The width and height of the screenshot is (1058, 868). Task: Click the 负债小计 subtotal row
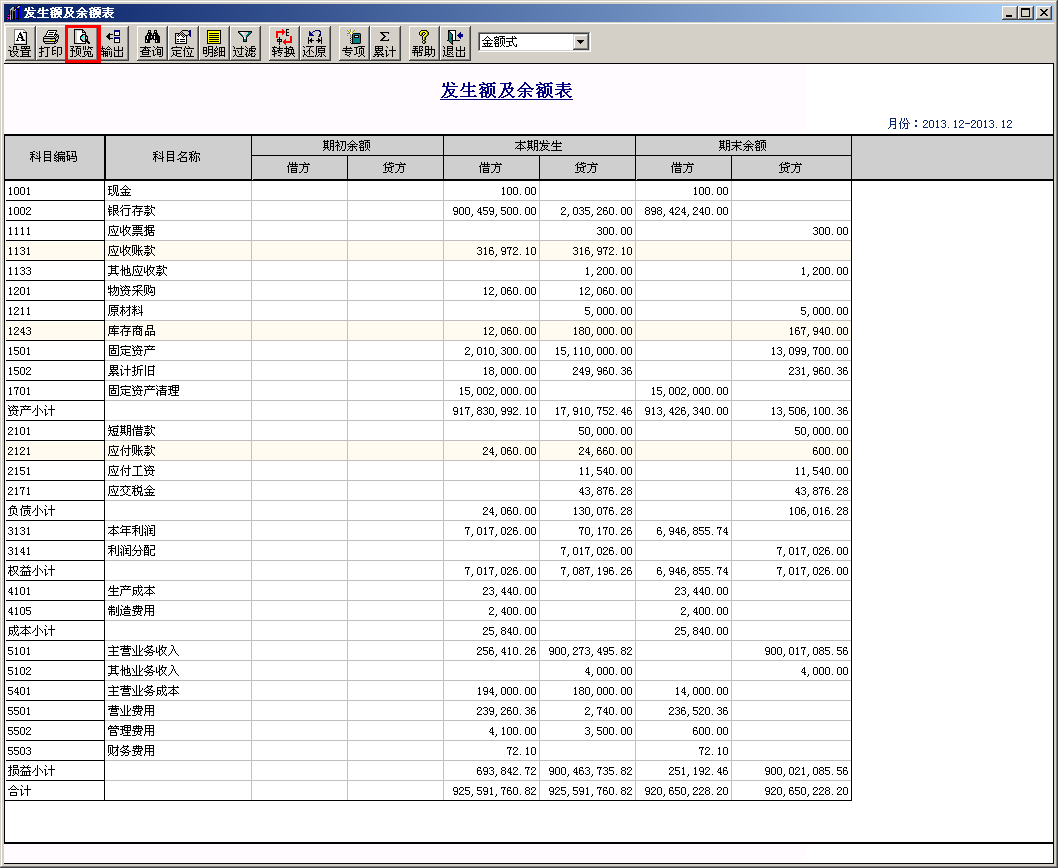pyautogui.click(x=428, y=511)
